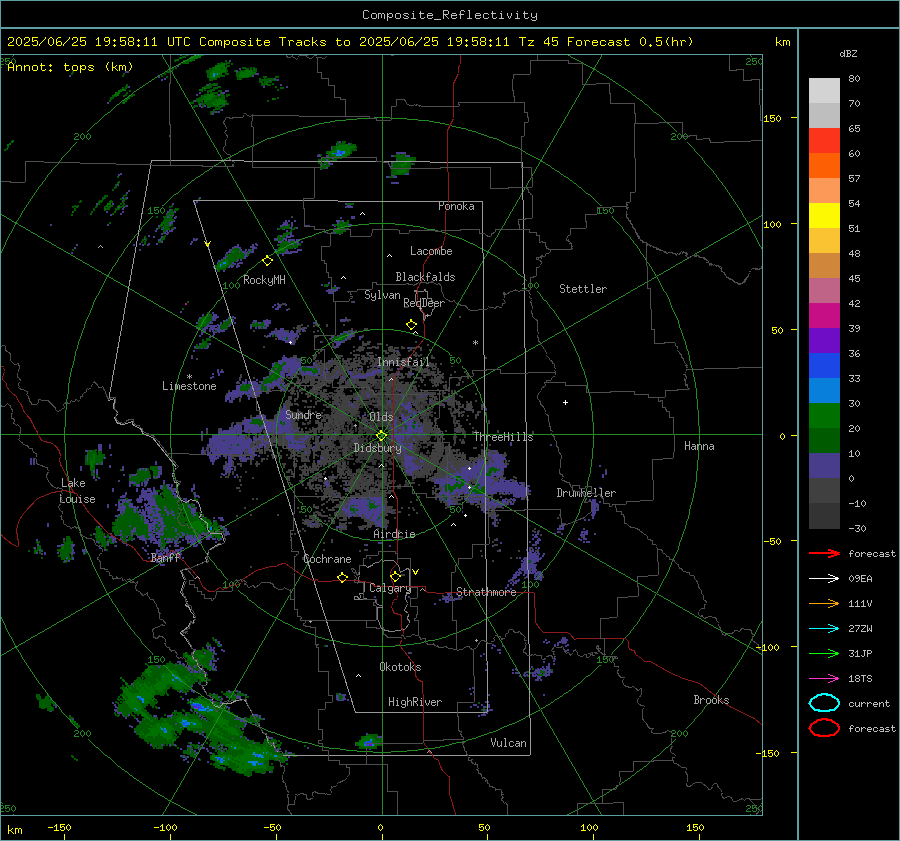Click the Vulcan town label
The height and width of the screenshot is (841, 900).
click(508, 743)
